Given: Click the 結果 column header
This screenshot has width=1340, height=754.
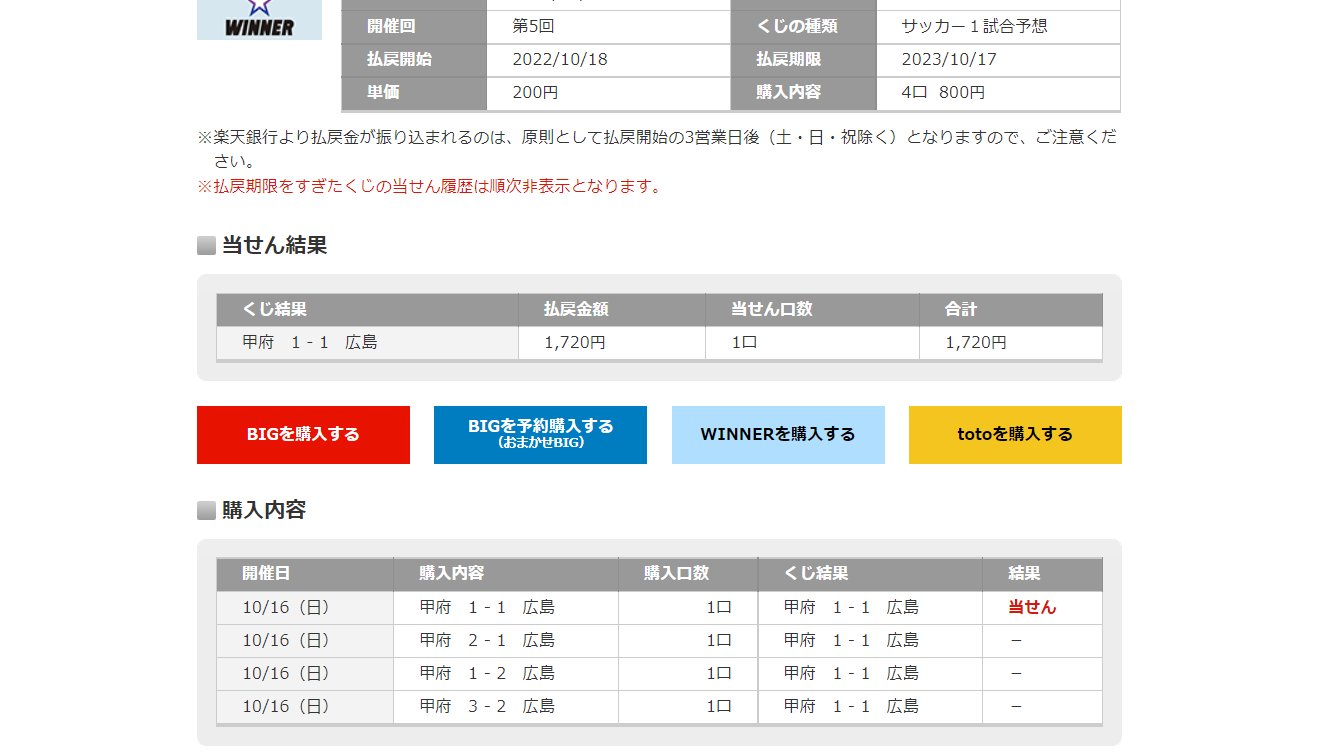Looking at the screenshot, I should [x=1042, y=574].
